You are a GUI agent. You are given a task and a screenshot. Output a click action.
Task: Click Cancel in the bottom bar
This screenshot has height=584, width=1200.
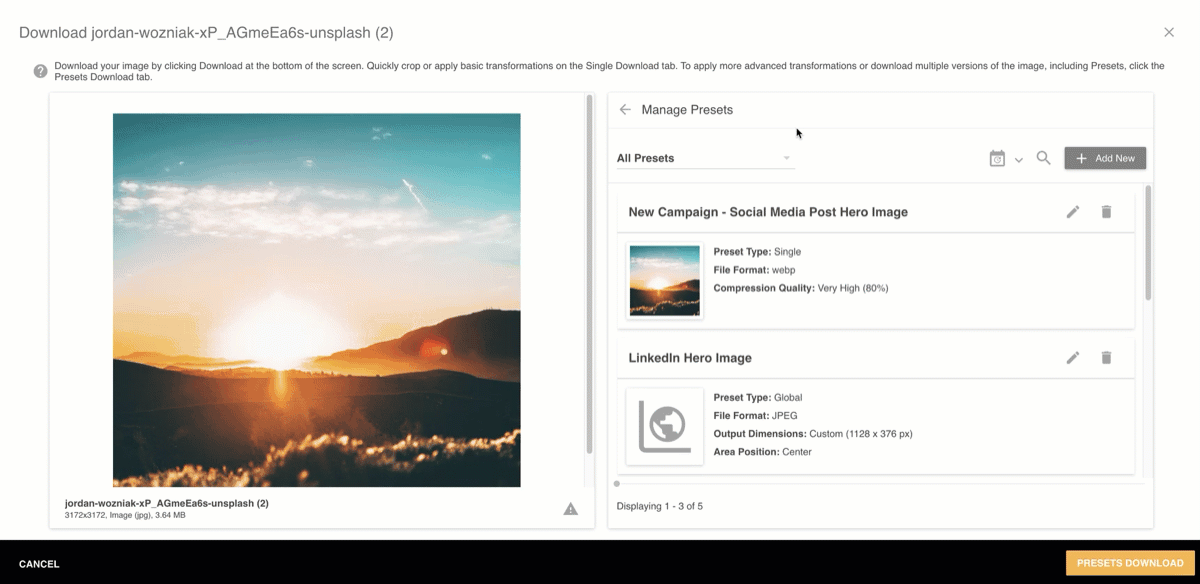(39, 564)
